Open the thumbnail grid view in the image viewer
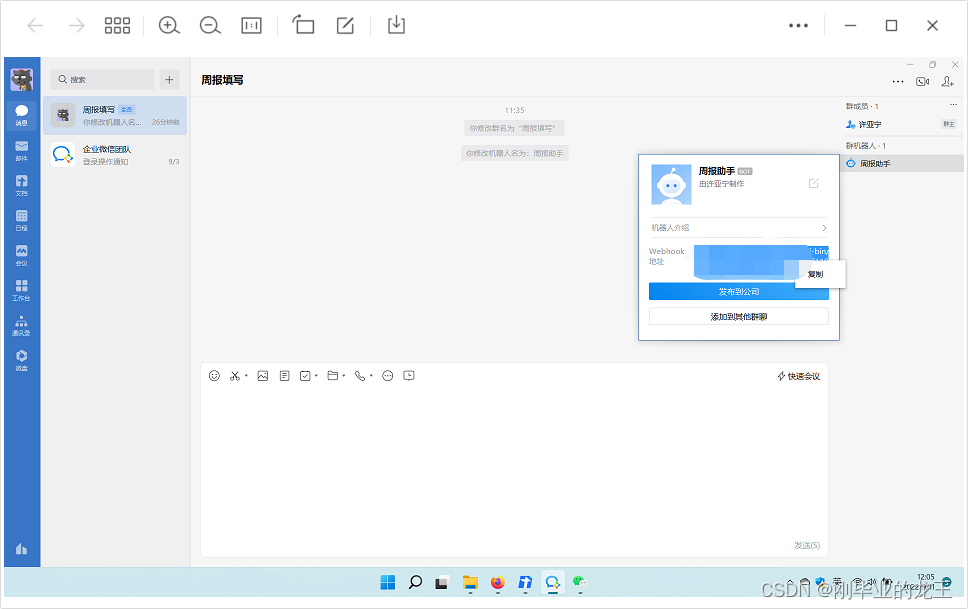 117,25
